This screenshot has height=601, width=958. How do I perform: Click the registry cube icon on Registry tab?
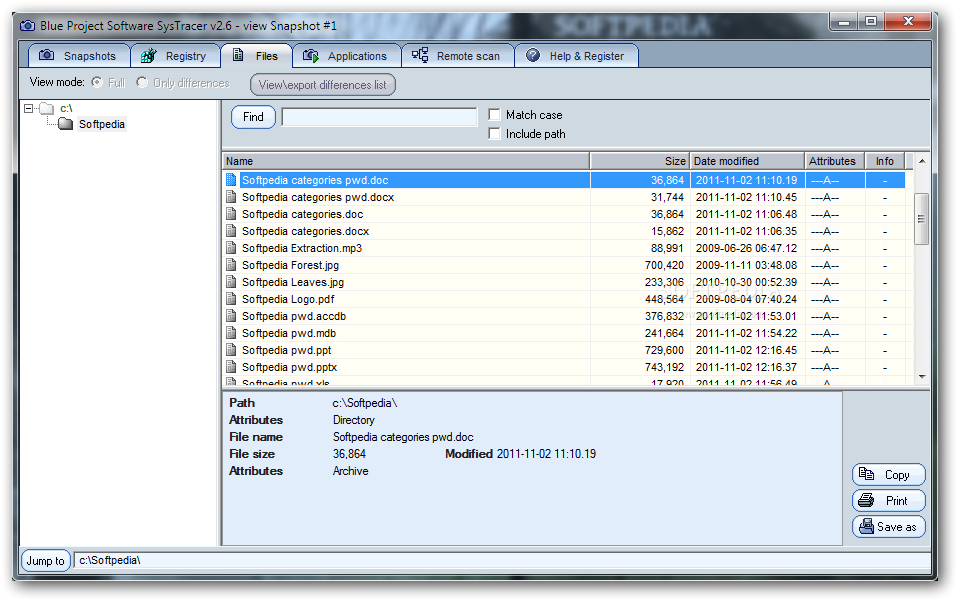(148, 56)
